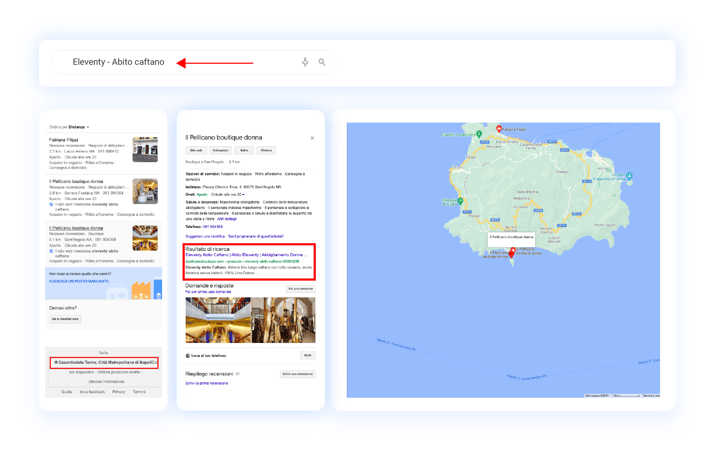This screenshot has width=715, height=458.
Task: Click the Invia button
Action: point(308,355)
